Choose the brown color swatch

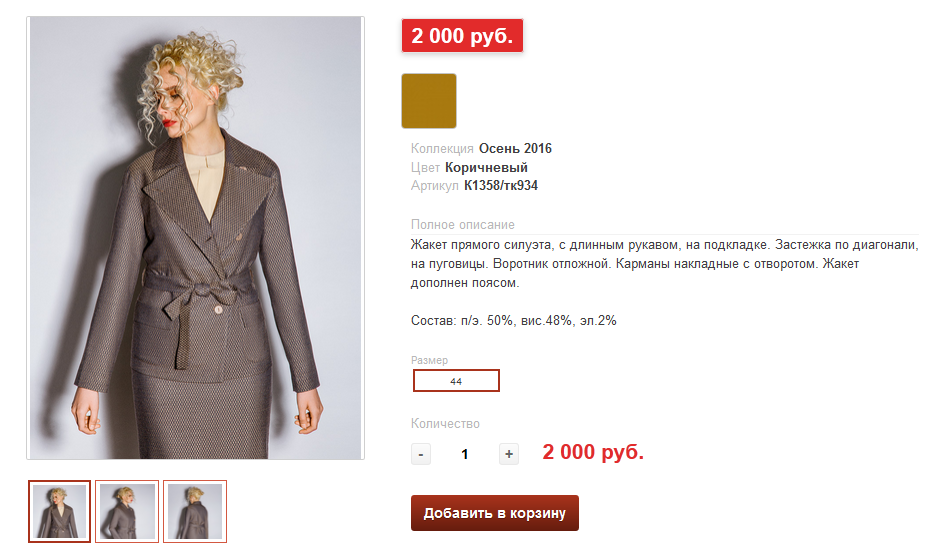[x=429, y=101]
